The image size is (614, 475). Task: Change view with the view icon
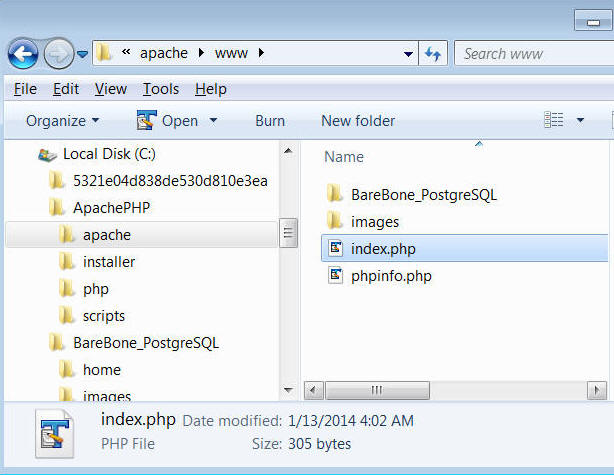[x=554, y=120]
